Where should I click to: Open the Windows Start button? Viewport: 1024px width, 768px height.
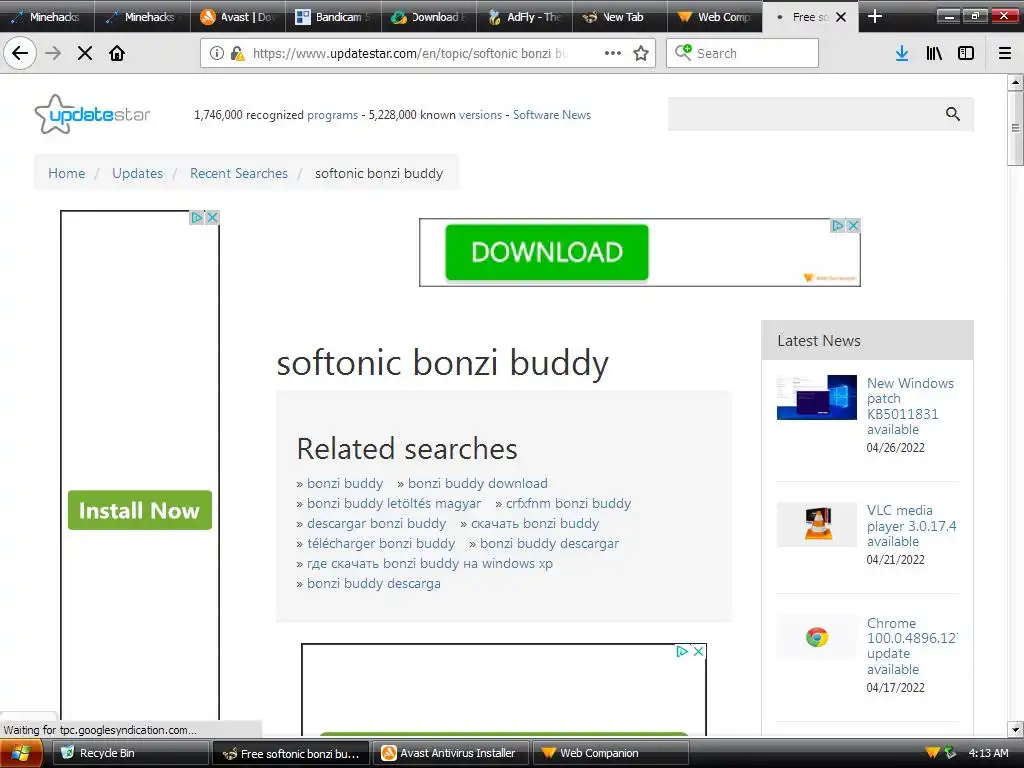21,753
